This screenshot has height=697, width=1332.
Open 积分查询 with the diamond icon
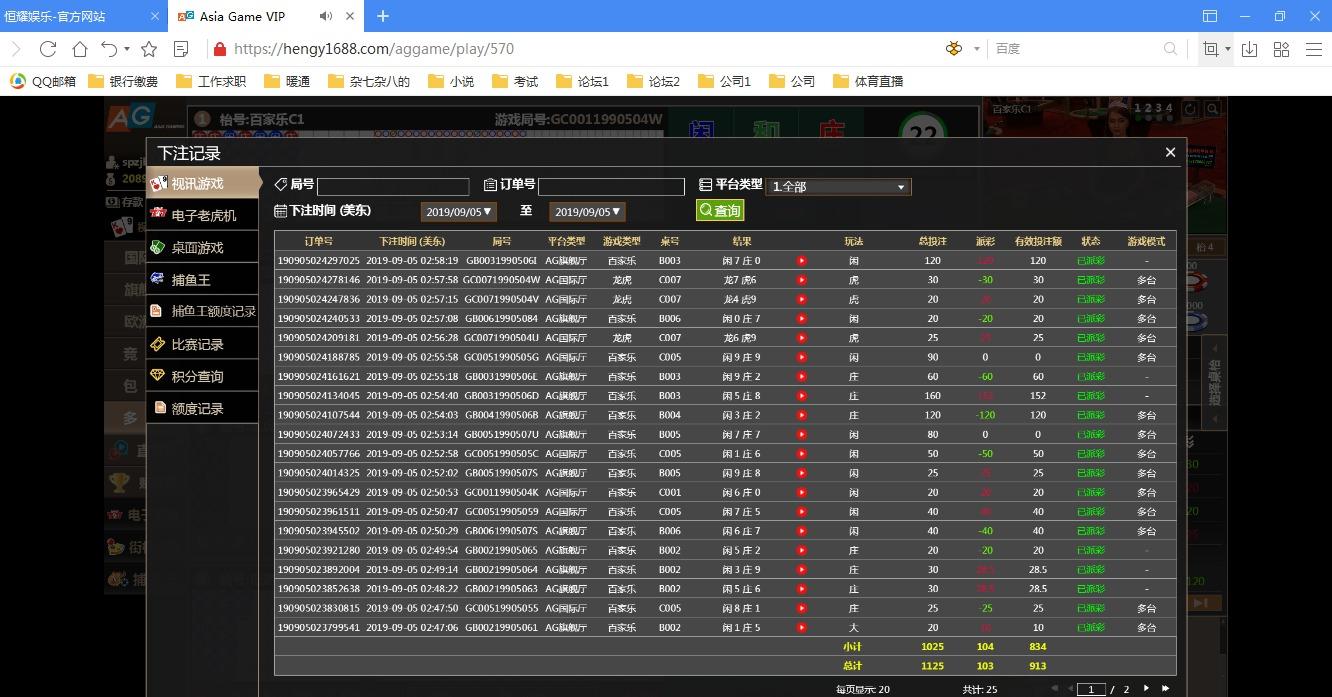197,376
